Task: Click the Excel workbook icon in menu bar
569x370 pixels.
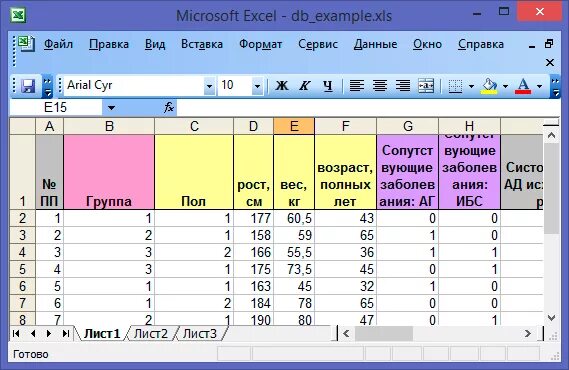Action: click(x=26, y=44)
